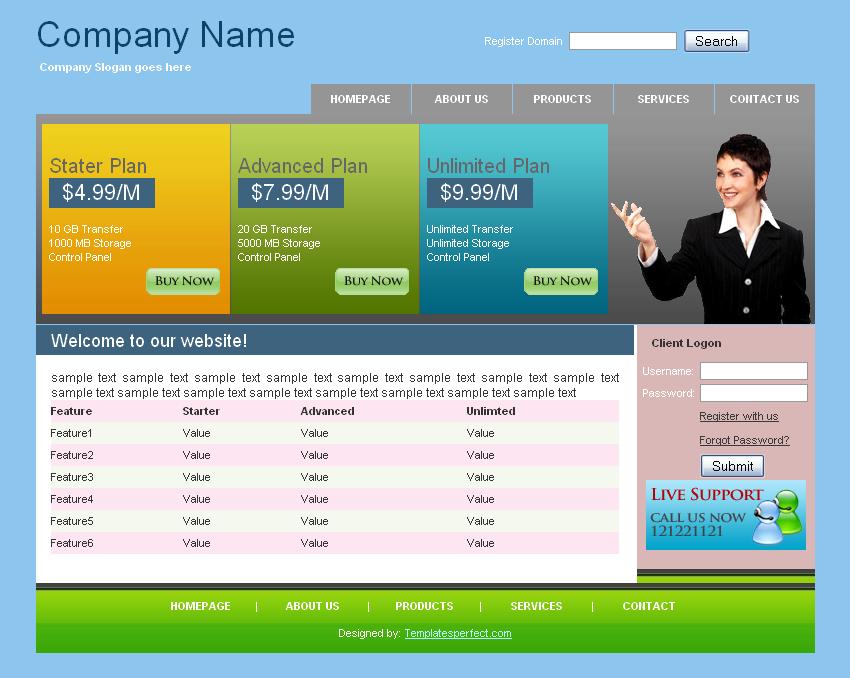Select the Feature4 row label
This screenshot has width=850, height=678.
click(x=72, y=499)
